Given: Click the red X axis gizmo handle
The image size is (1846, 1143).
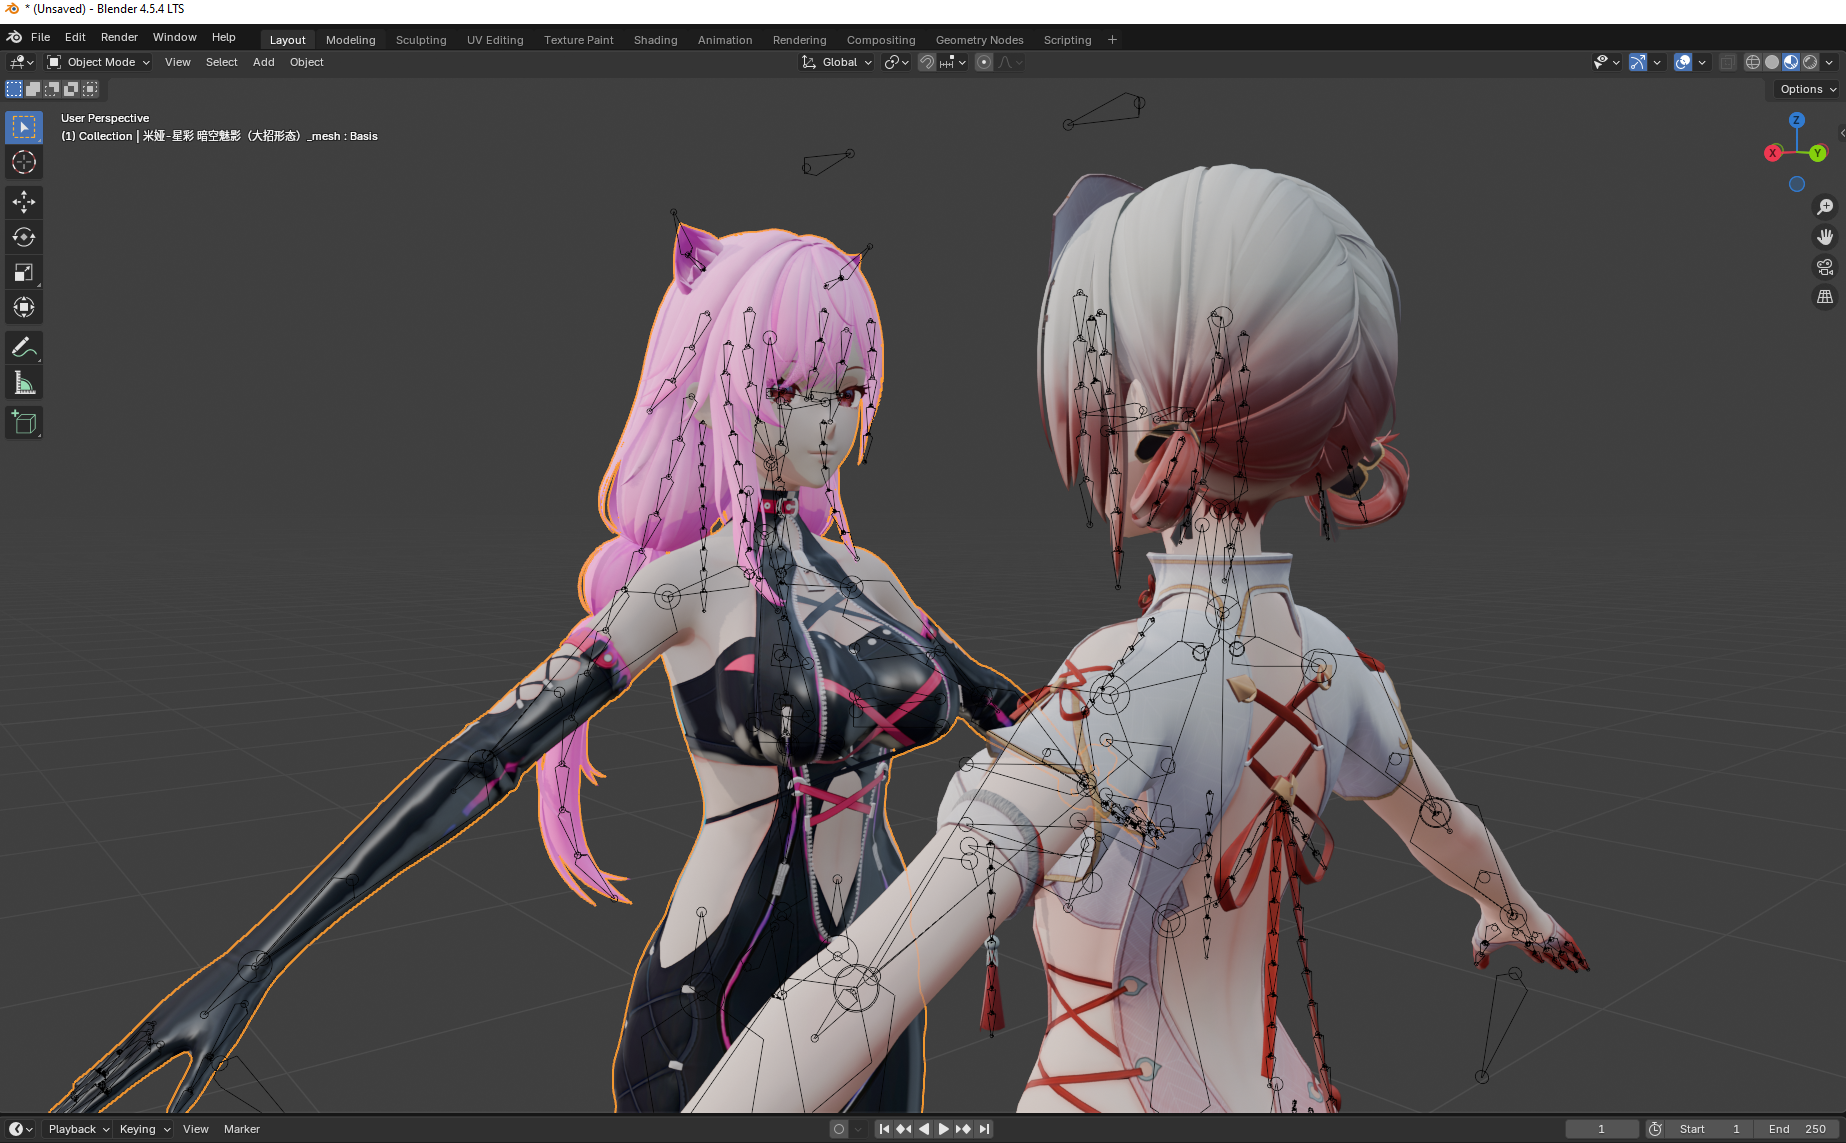Looking at the screenshot, I should [x=1773, y=153].
